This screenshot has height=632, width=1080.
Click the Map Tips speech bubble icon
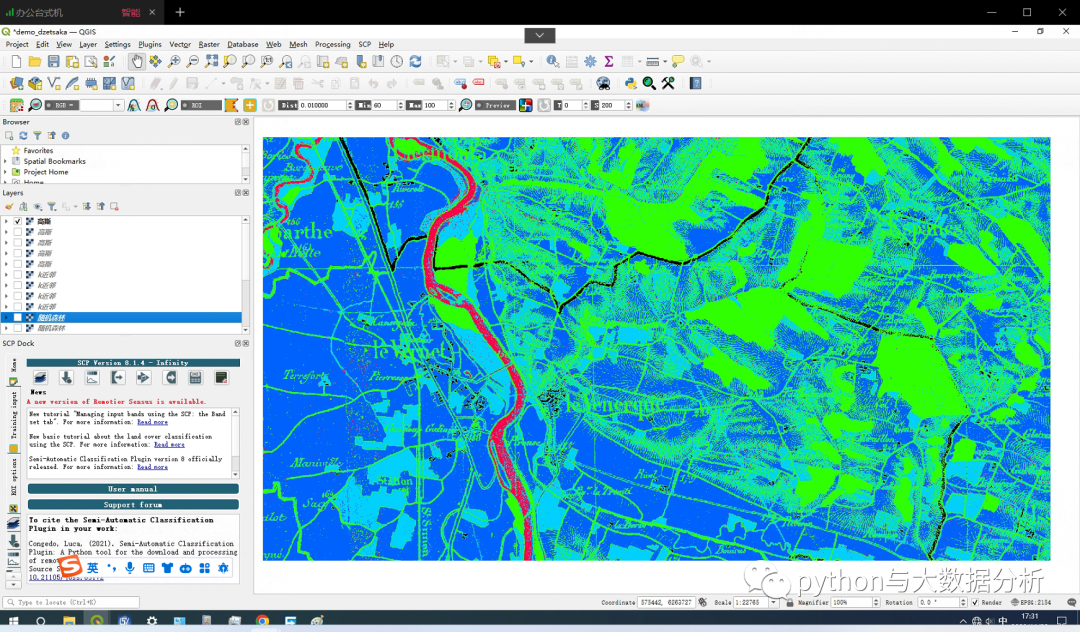[678, 62]
